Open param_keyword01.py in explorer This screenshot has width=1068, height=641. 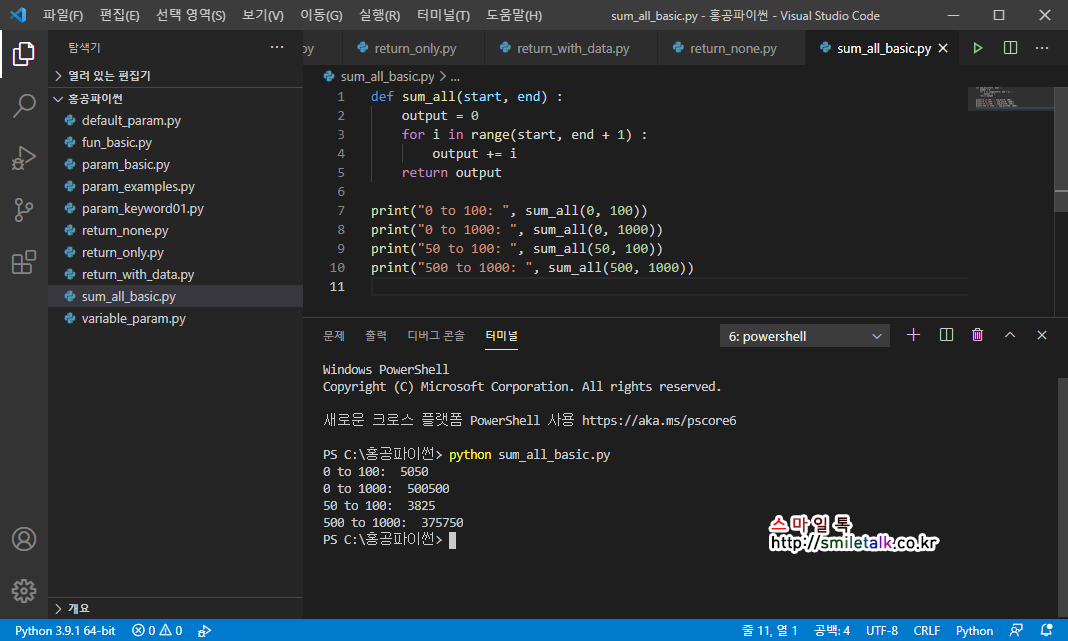[x=176, y=208]
